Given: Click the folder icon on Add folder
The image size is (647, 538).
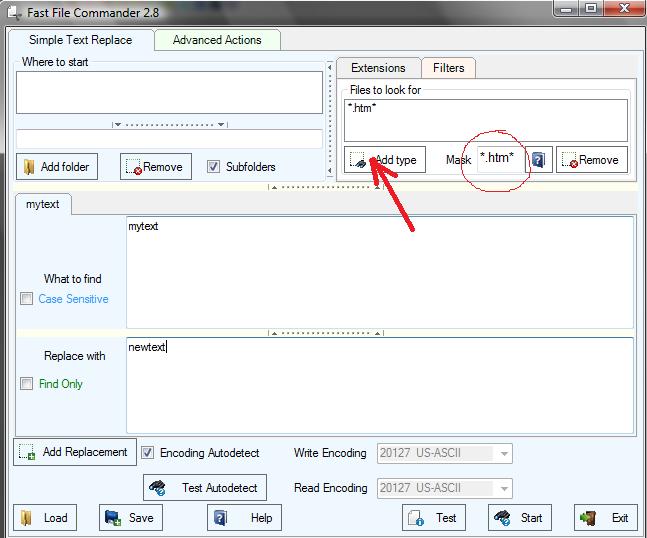Looking at the screenshot, I should coord(28,167).
